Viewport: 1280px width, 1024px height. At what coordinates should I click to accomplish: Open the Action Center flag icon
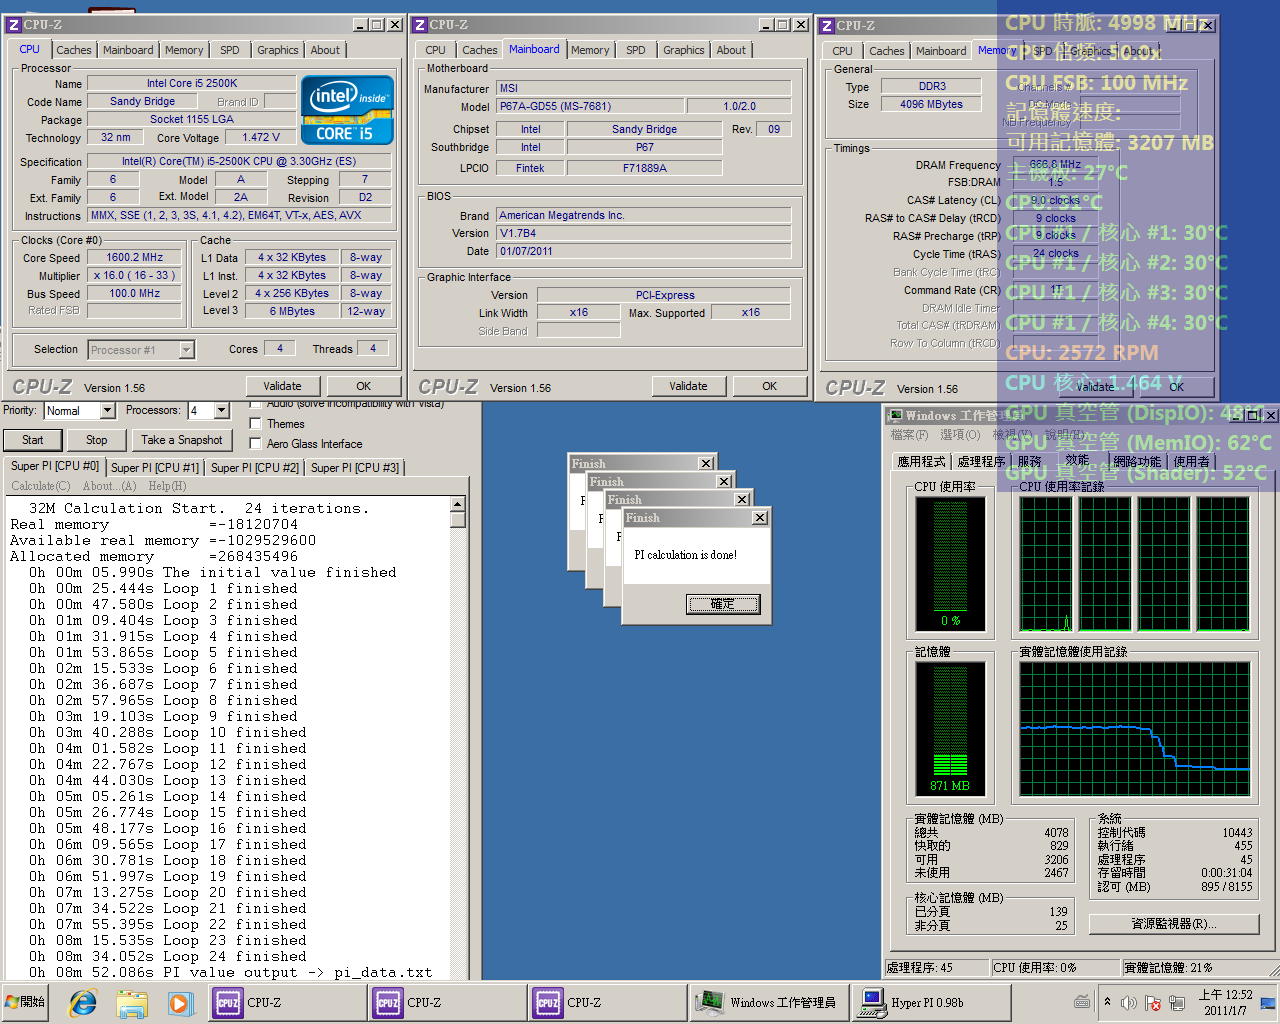1152,1002
